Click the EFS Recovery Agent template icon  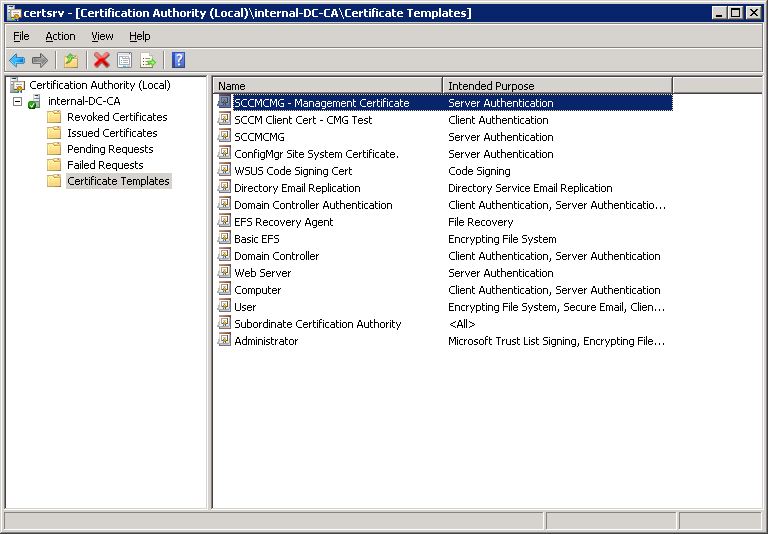click(x=224, y=221)
